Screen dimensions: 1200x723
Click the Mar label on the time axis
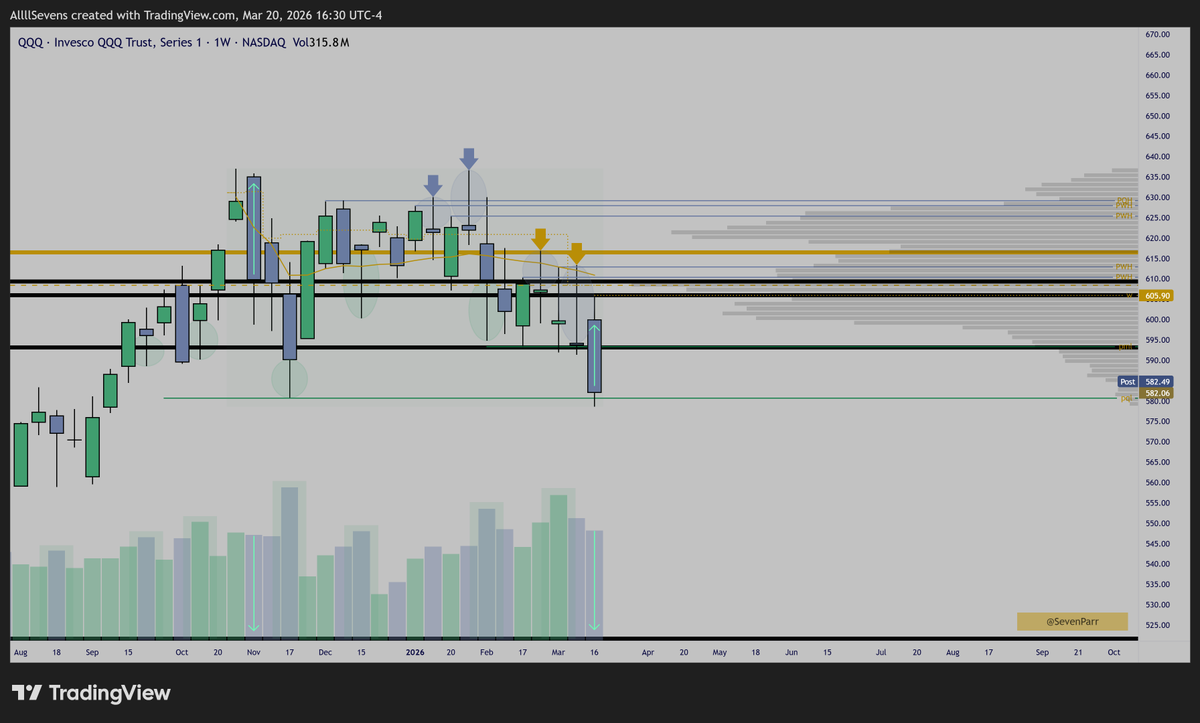(558, 651)
